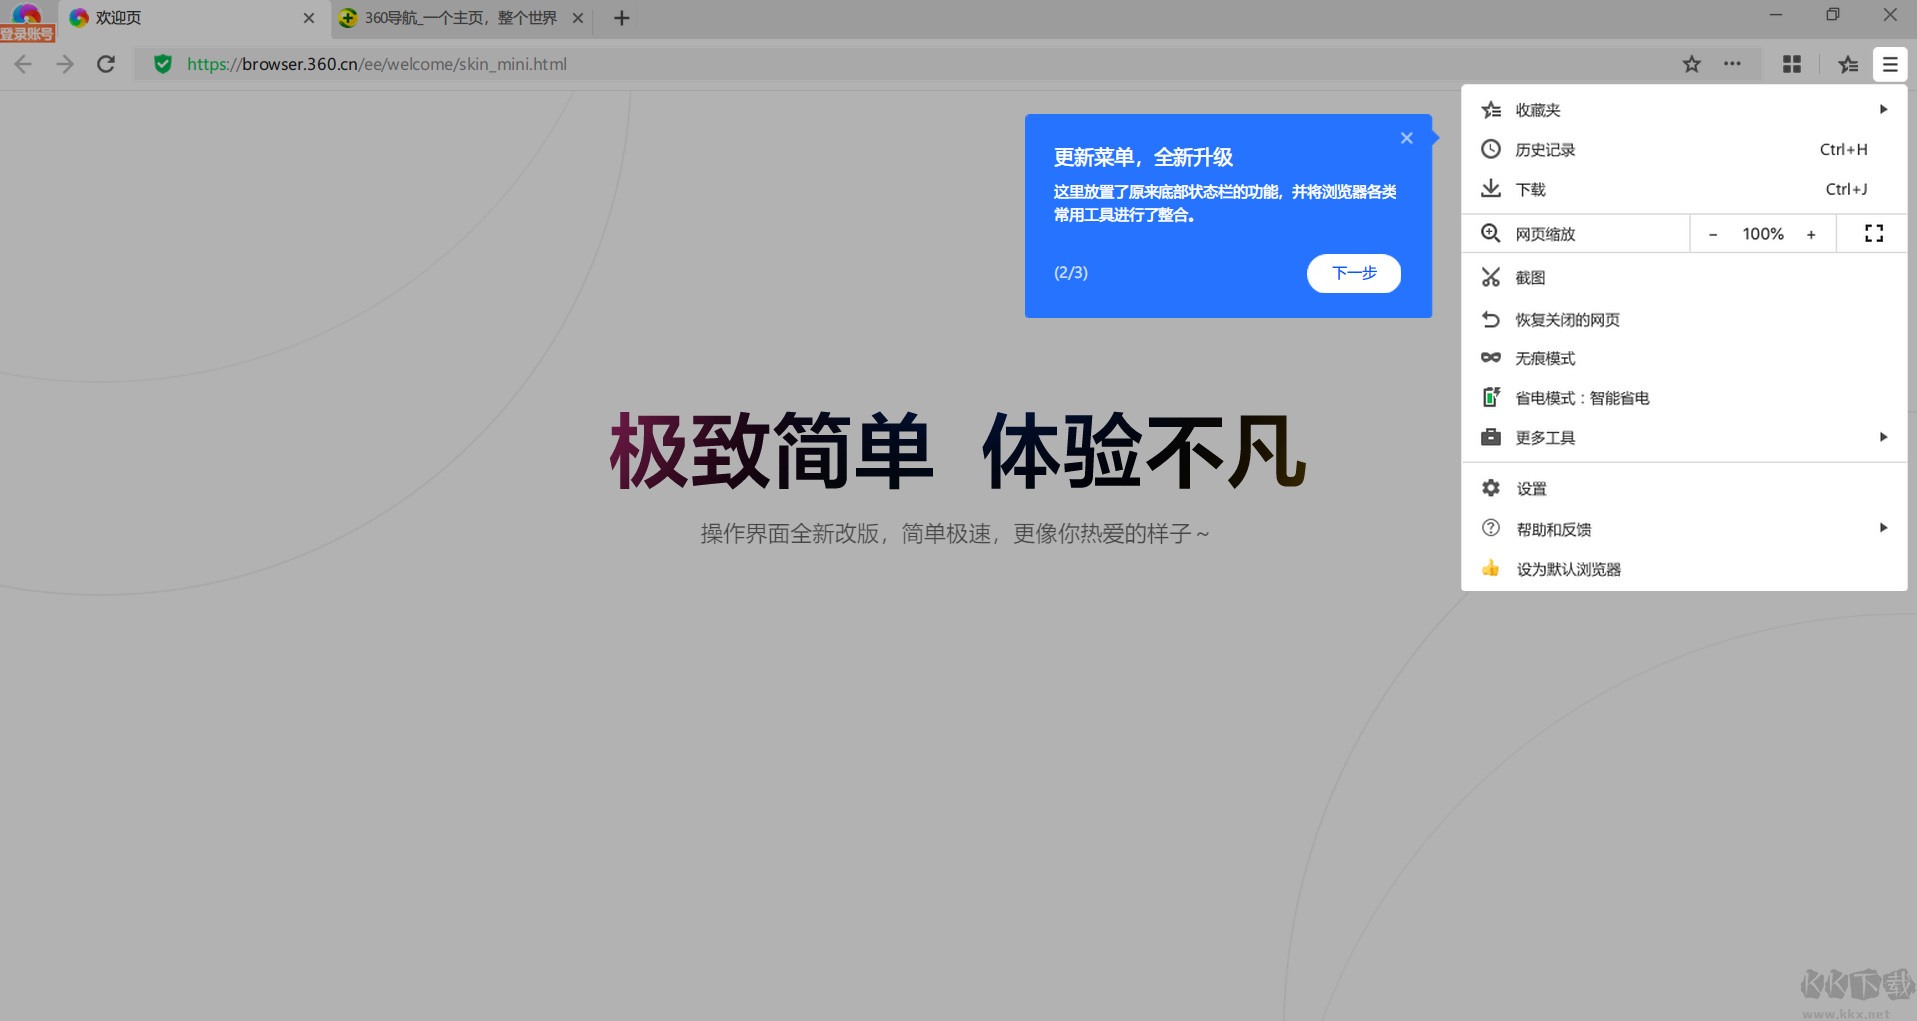Viewport: 1917px width, 1021px height.
Task: Switch to the 360导航 tab
Action: point(450,17)
